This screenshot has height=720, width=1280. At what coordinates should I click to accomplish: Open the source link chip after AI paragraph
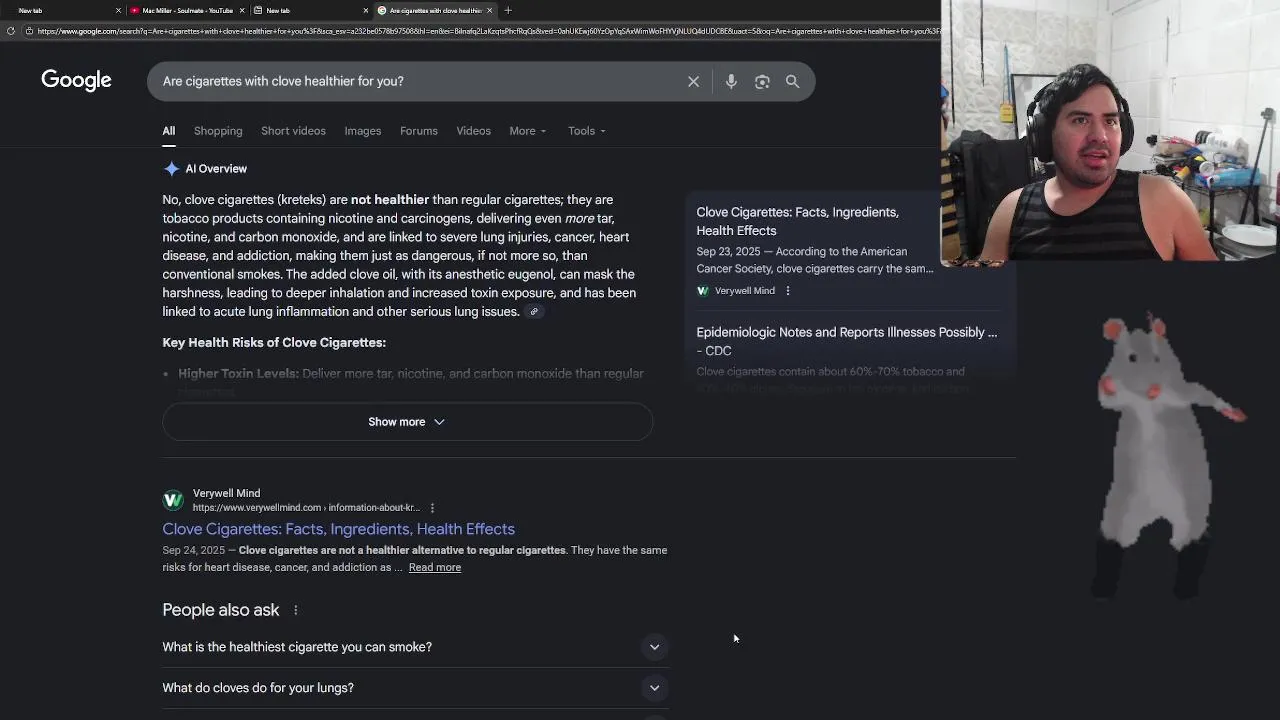pos(534,312)
